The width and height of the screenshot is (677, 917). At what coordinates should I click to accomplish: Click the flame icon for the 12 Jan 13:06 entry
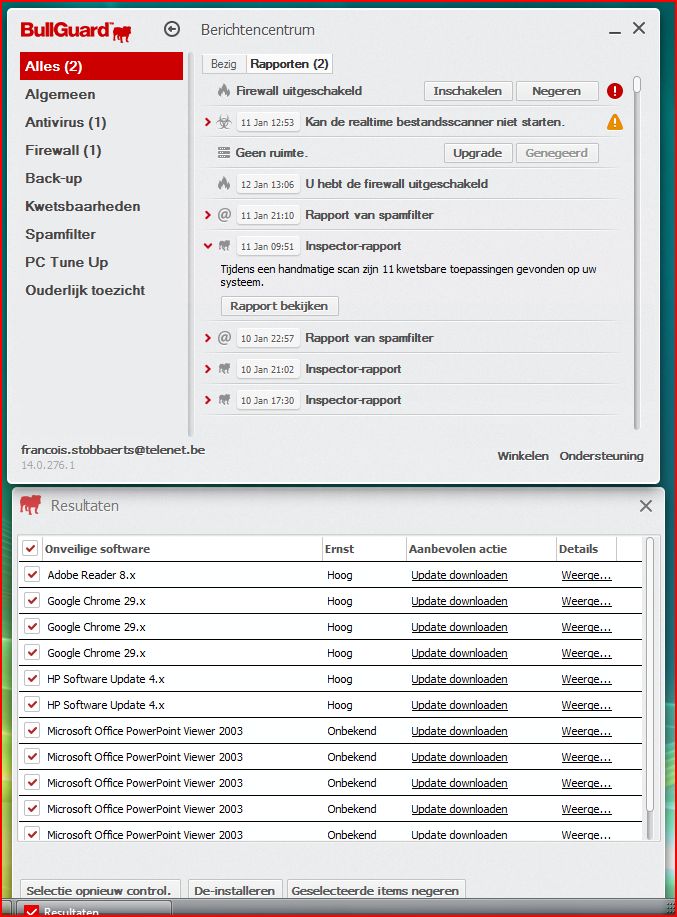click(x=224, y=184)
